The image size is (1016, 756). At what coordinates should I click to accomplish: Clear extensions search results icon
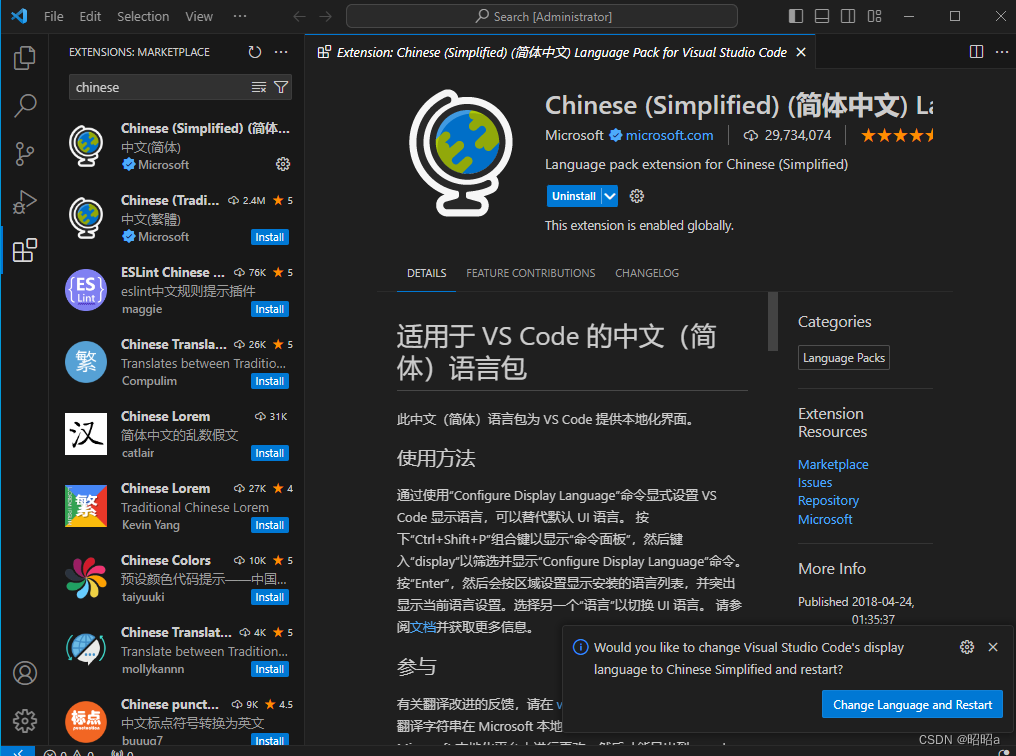pos(259,87)
